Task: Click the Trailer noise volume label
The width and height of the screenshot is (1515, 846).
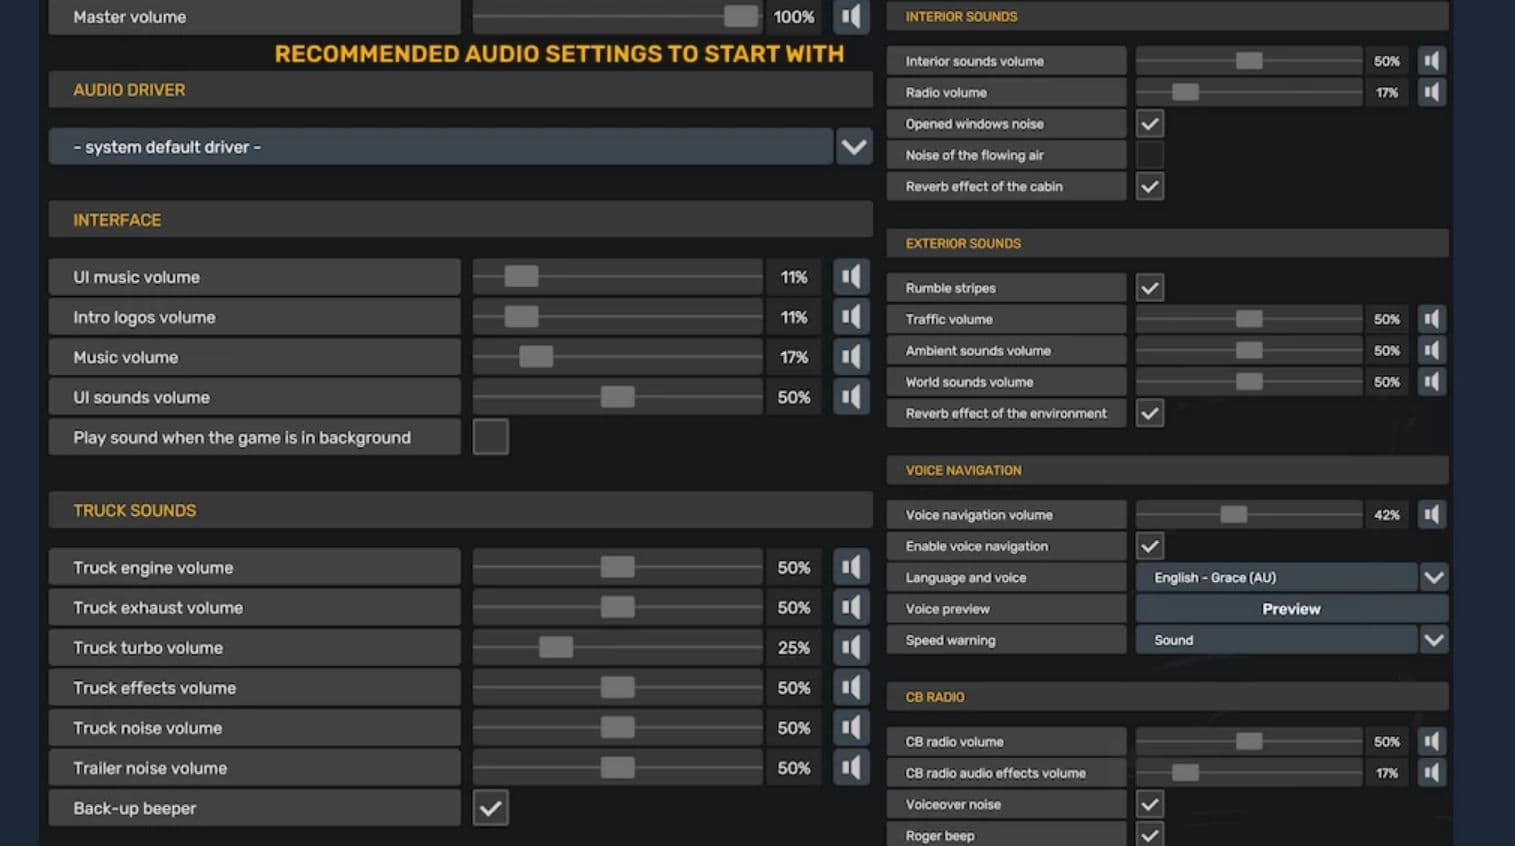Action: (x=150, y=768)
